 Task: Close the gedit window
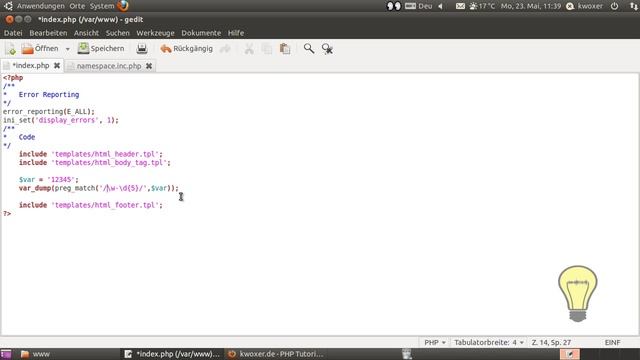point(9,19)
